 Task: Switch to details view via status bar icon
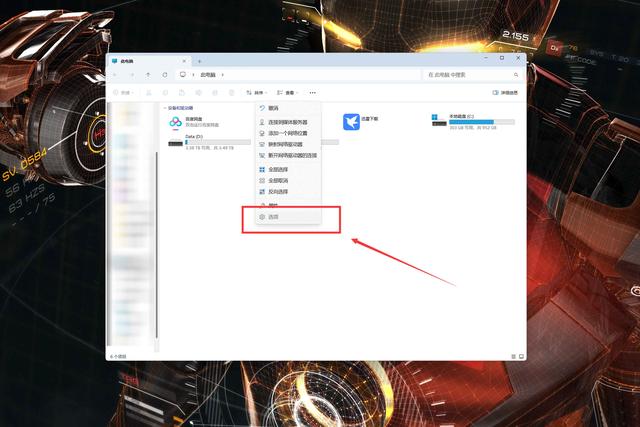[x=513, y=356]
